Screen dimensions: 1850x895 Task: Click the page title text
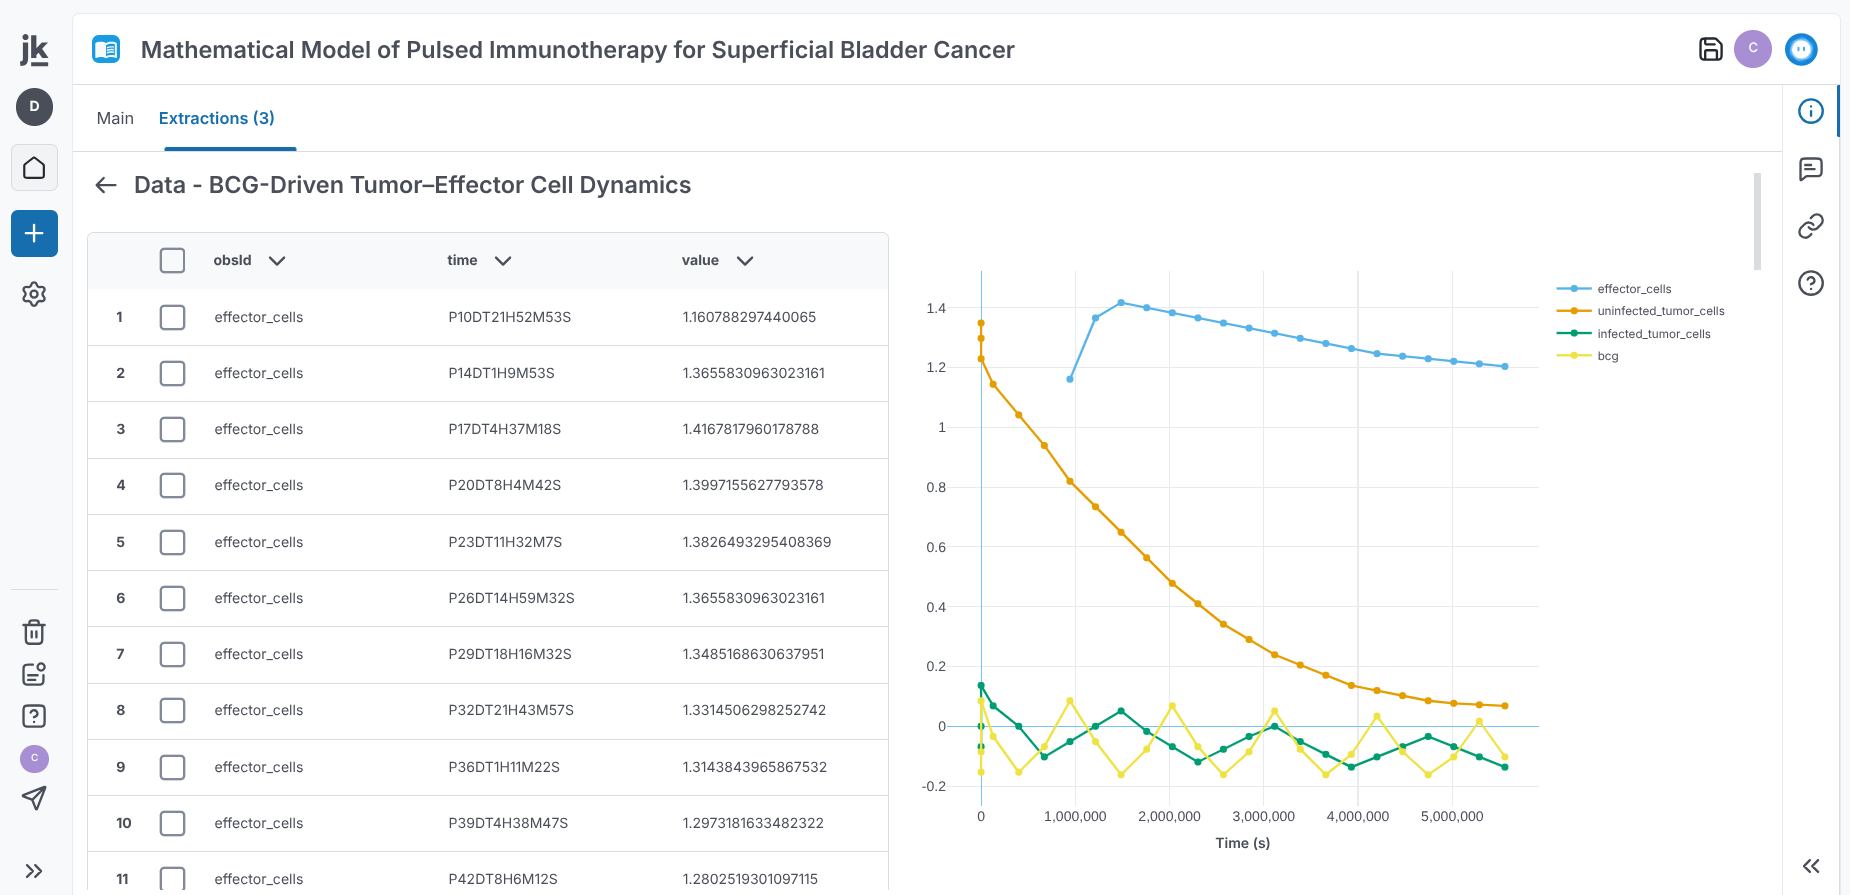[x=578, y=50]
